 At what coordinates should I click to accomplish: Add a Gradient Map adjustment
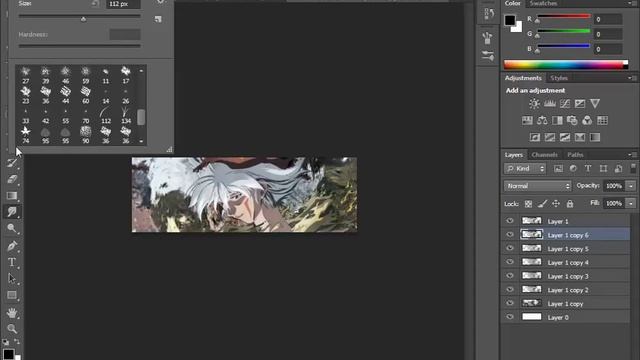pyautogui.click(x=595, y=137)
